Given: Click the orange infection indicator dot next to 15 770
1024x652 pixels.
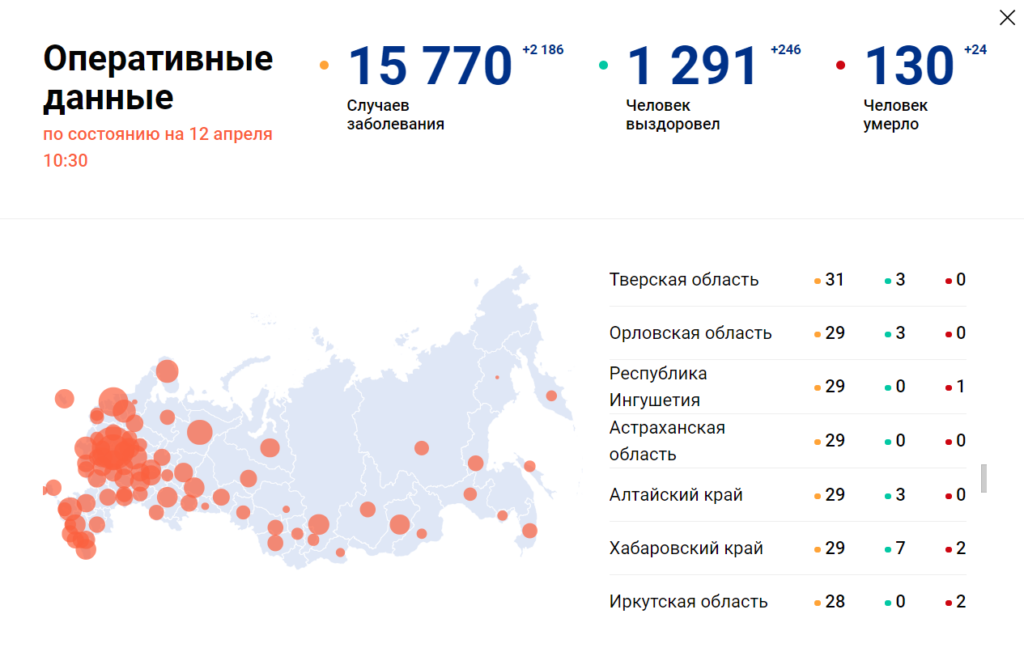Looking at the screenshot, I should [323, 64].
